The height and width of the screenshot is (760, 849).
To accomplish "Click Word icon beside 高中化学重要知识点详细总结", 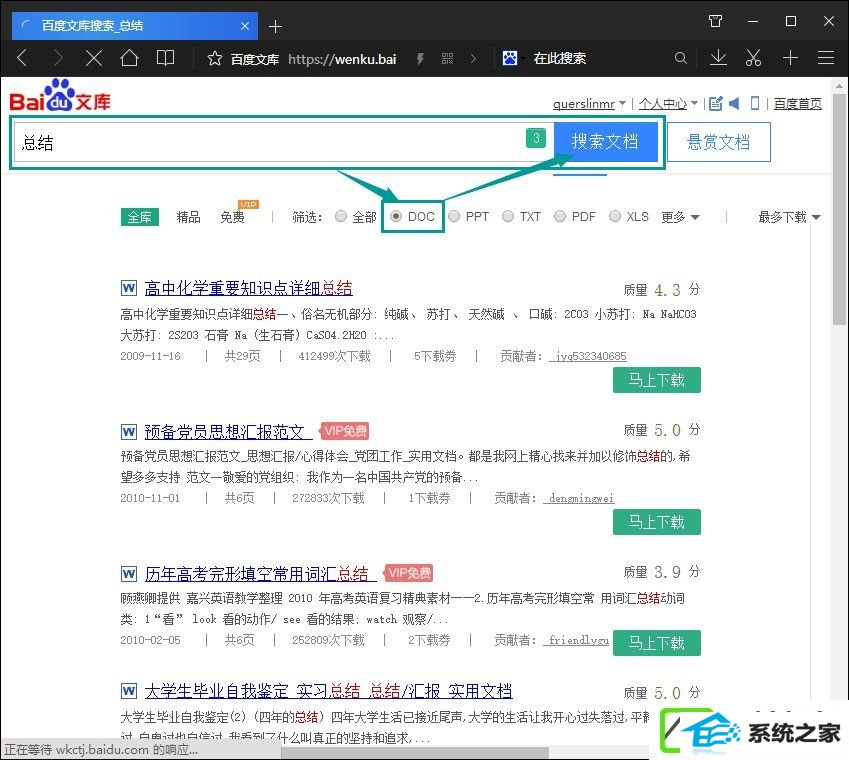I will click(129, 287).
